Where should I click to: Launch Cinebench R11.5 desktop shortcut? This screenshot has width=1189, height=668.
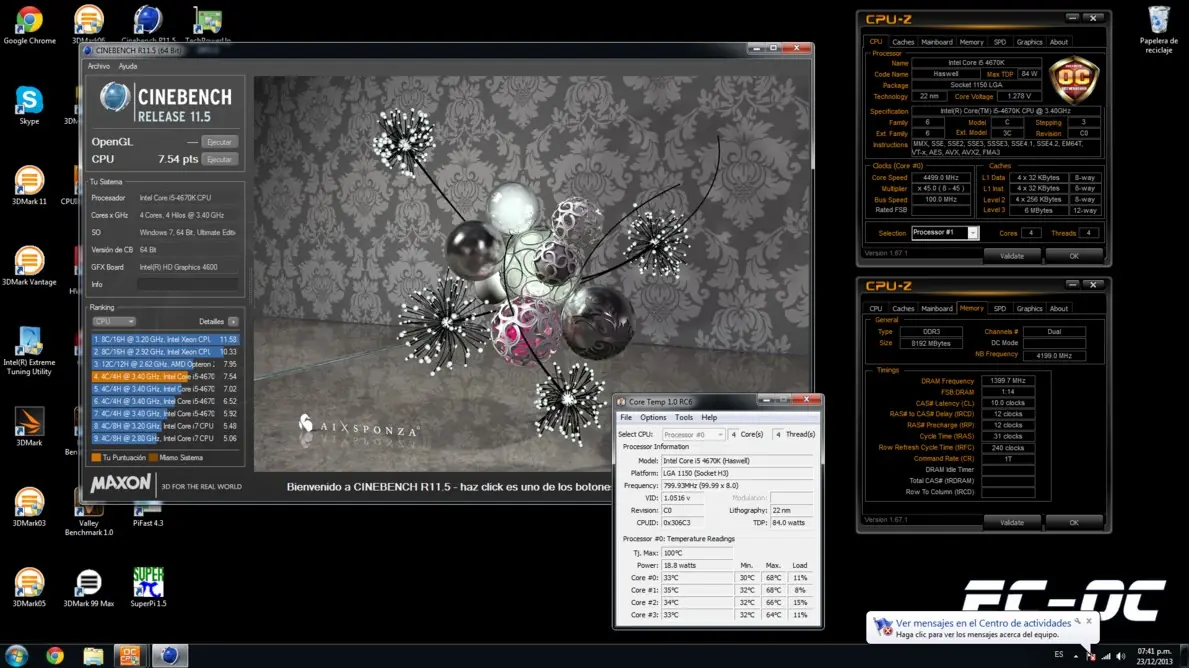[148, 24]
